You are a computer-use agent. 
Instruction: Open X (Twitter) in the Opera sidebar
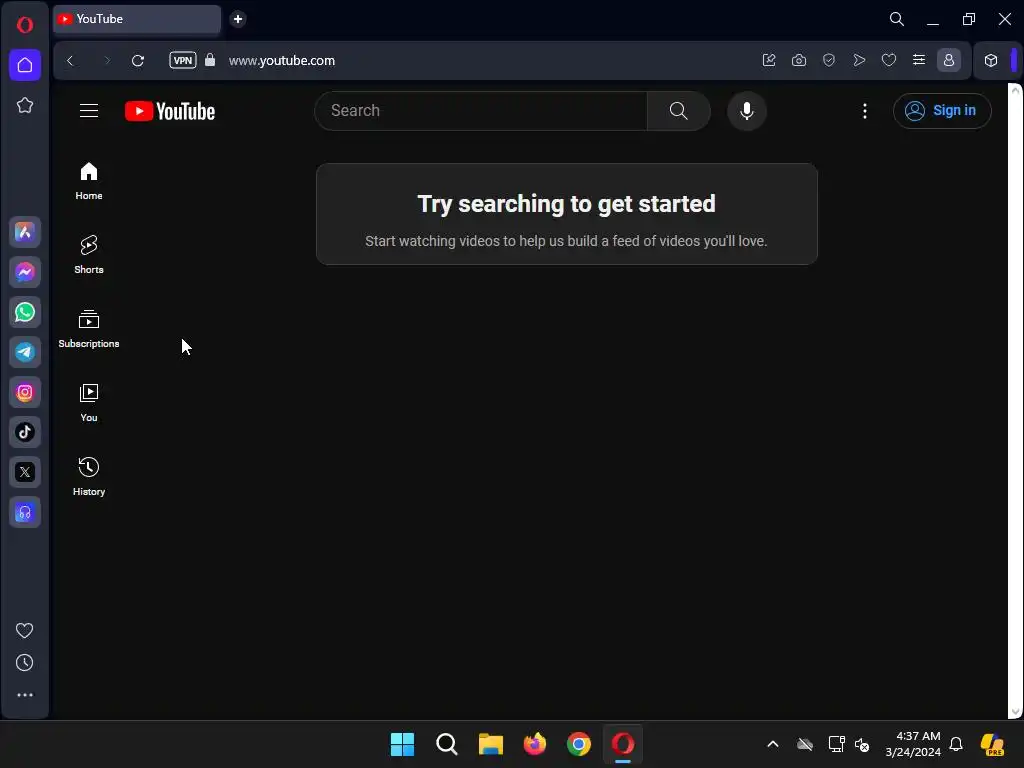tap(25, 472)
